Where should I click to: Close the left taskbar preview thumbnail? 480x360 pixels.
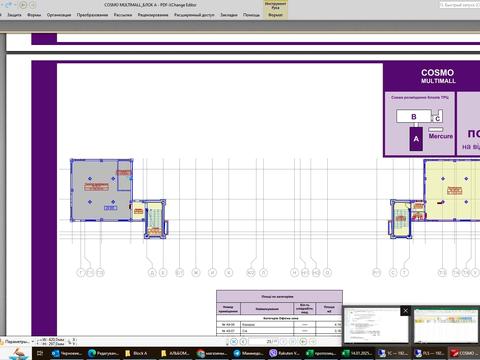tap(405, 311)
